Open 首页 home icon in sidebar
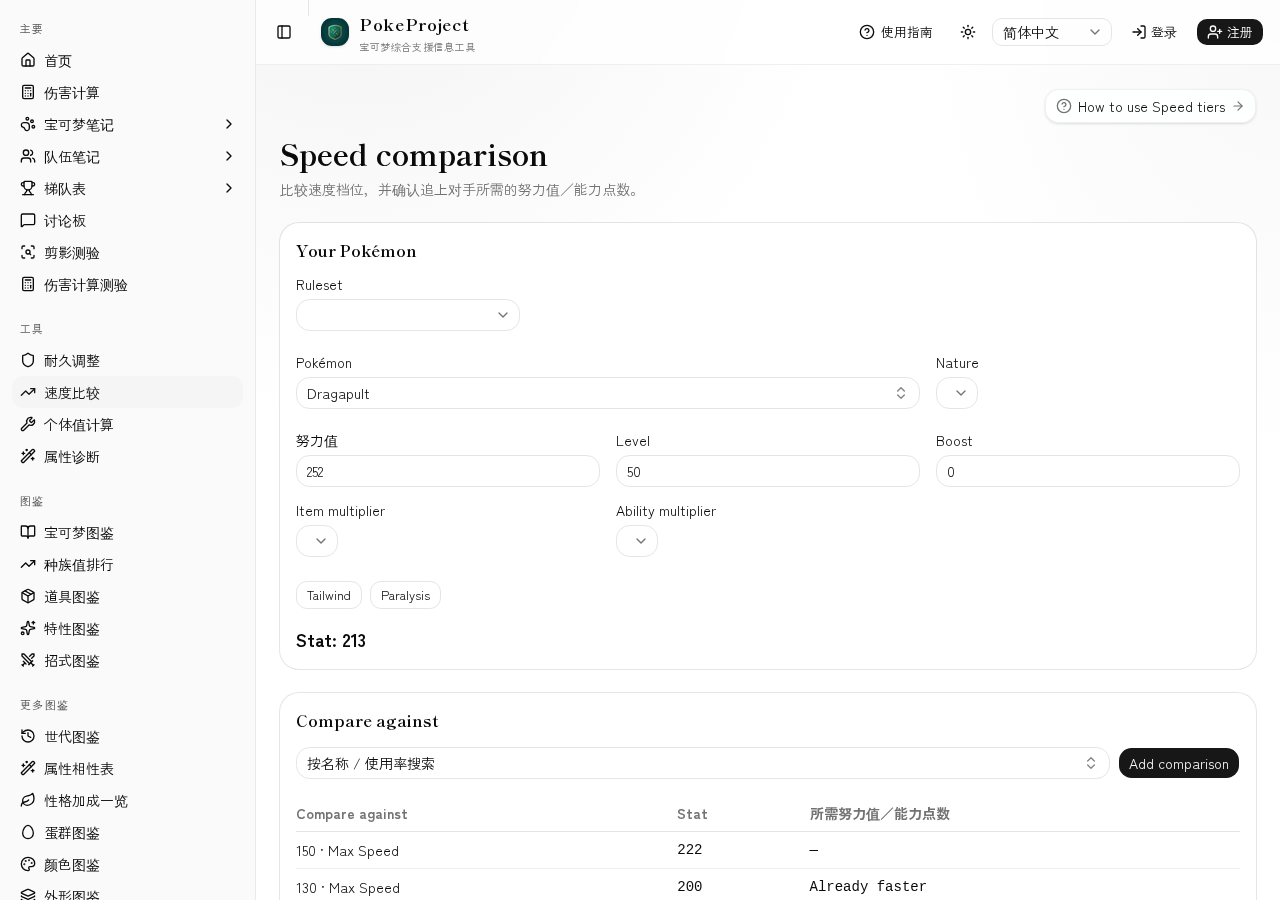The image size is (1280, 900). (28, 60)
